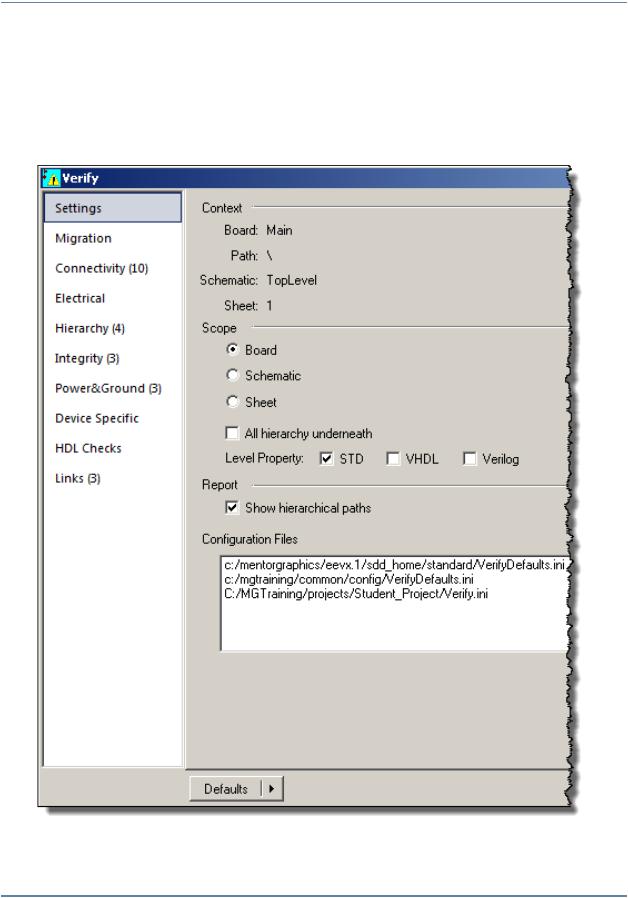Select the Schematic scope radio button
Image resolution: width=628 pixels, height=898 pixels.
232,375
